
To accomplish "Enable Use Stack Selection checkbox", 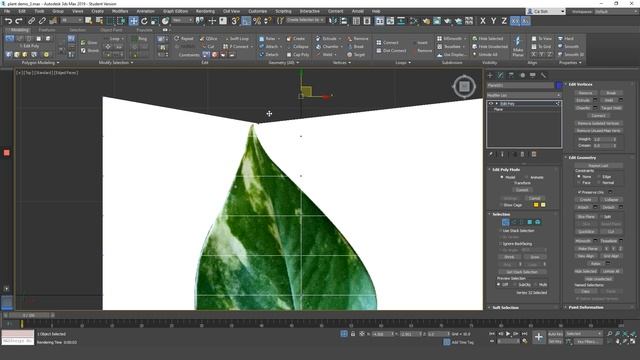I will pos(501,231).
